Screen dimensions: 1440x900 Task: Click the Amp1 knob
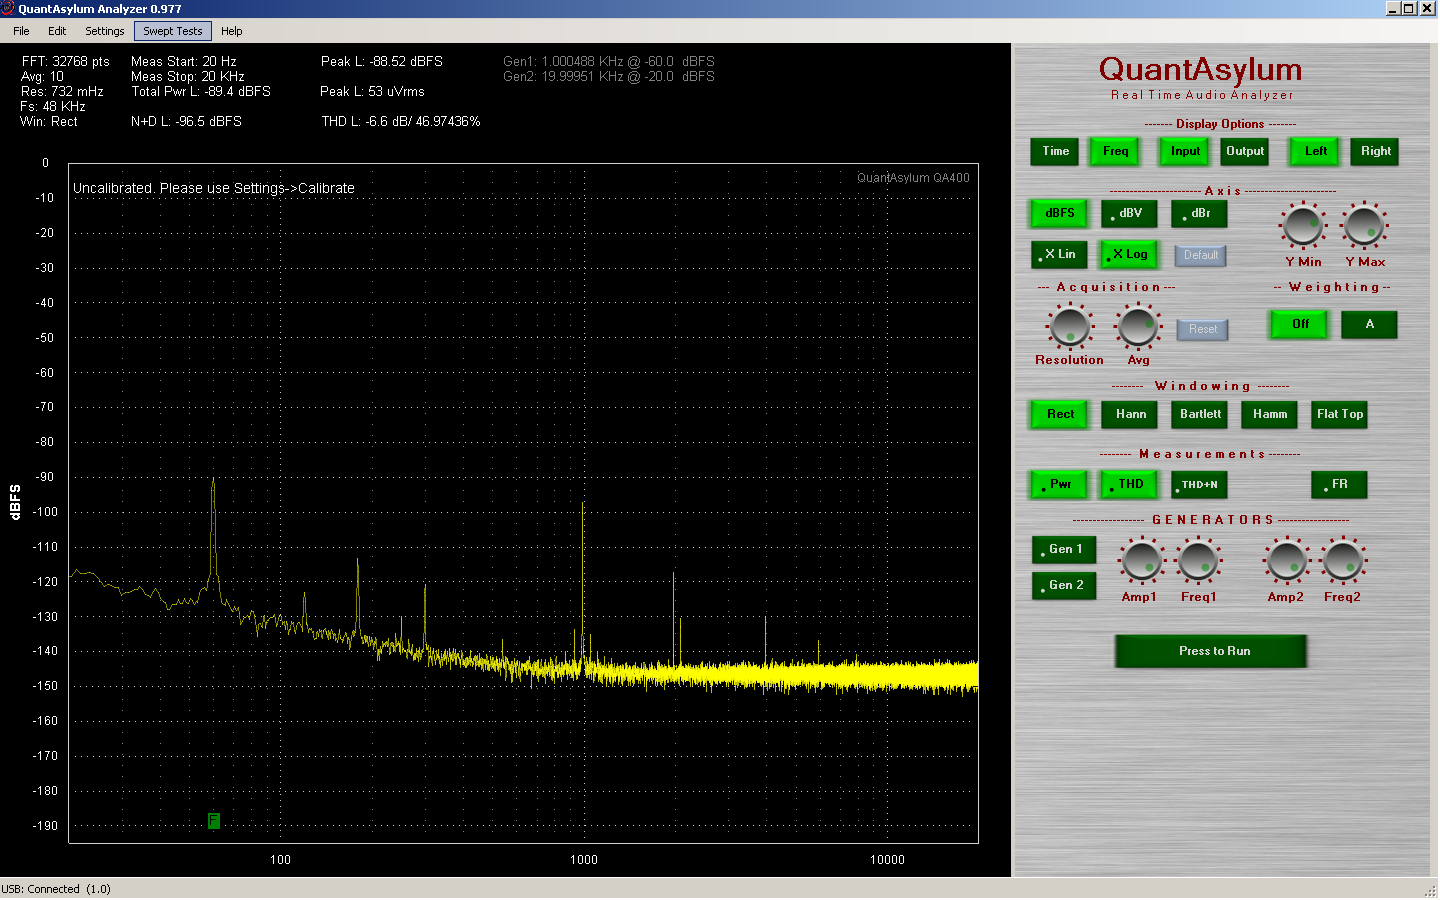tap(1141, 561)
